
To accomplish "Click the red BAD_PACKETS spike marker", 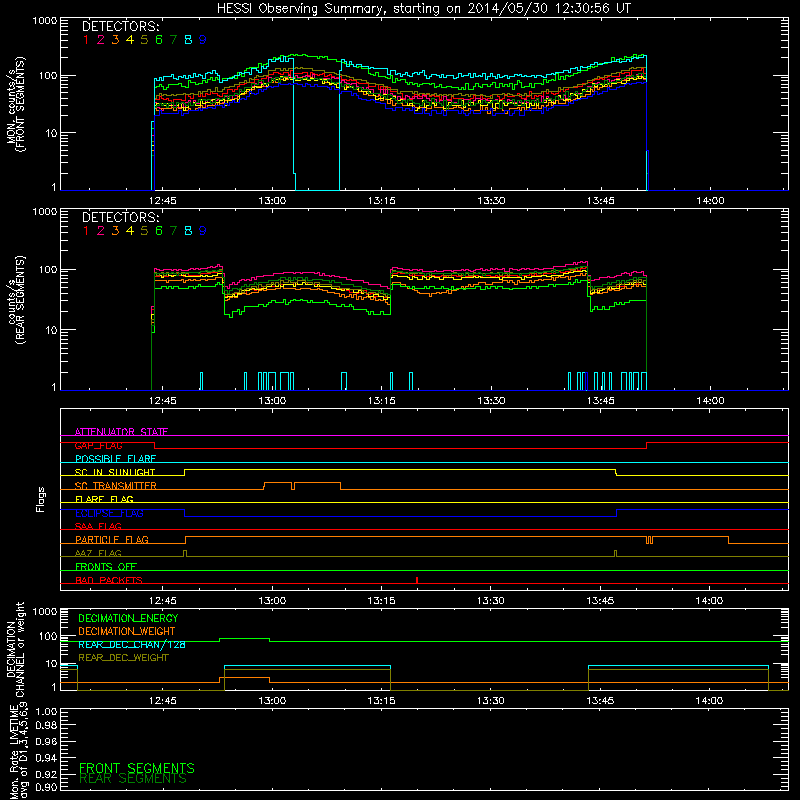I will point(417,580).
